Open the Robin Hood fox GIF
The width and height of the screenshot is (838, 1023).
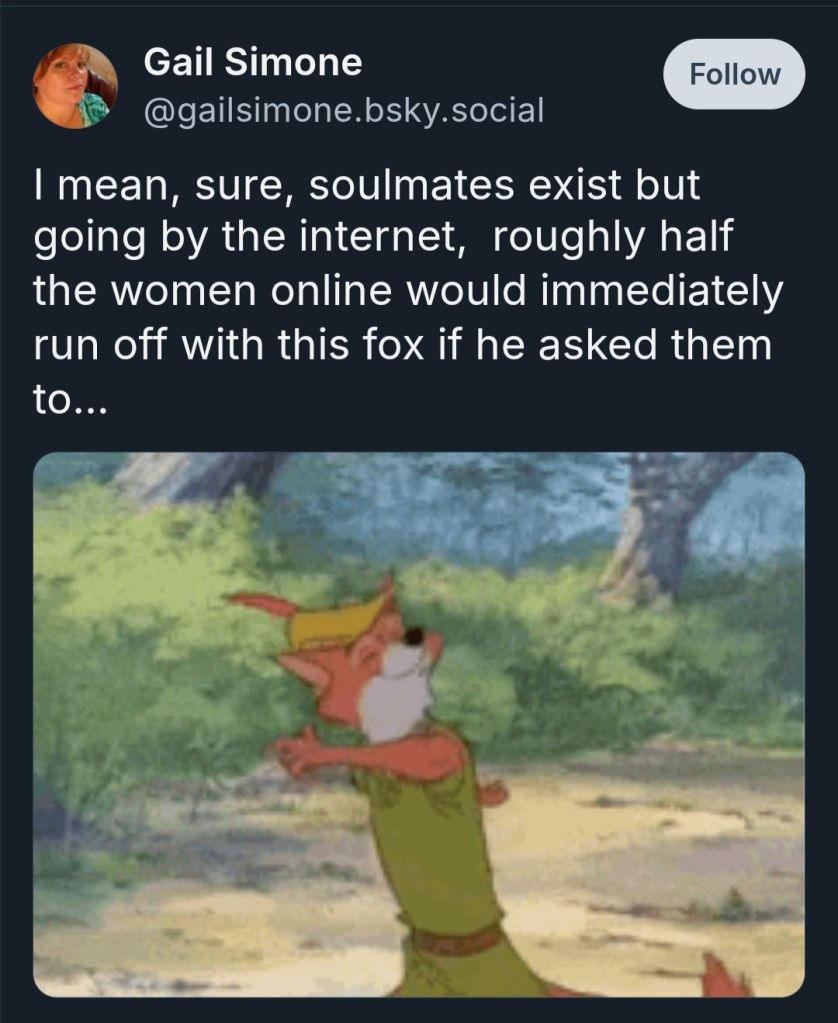point(419,724)
